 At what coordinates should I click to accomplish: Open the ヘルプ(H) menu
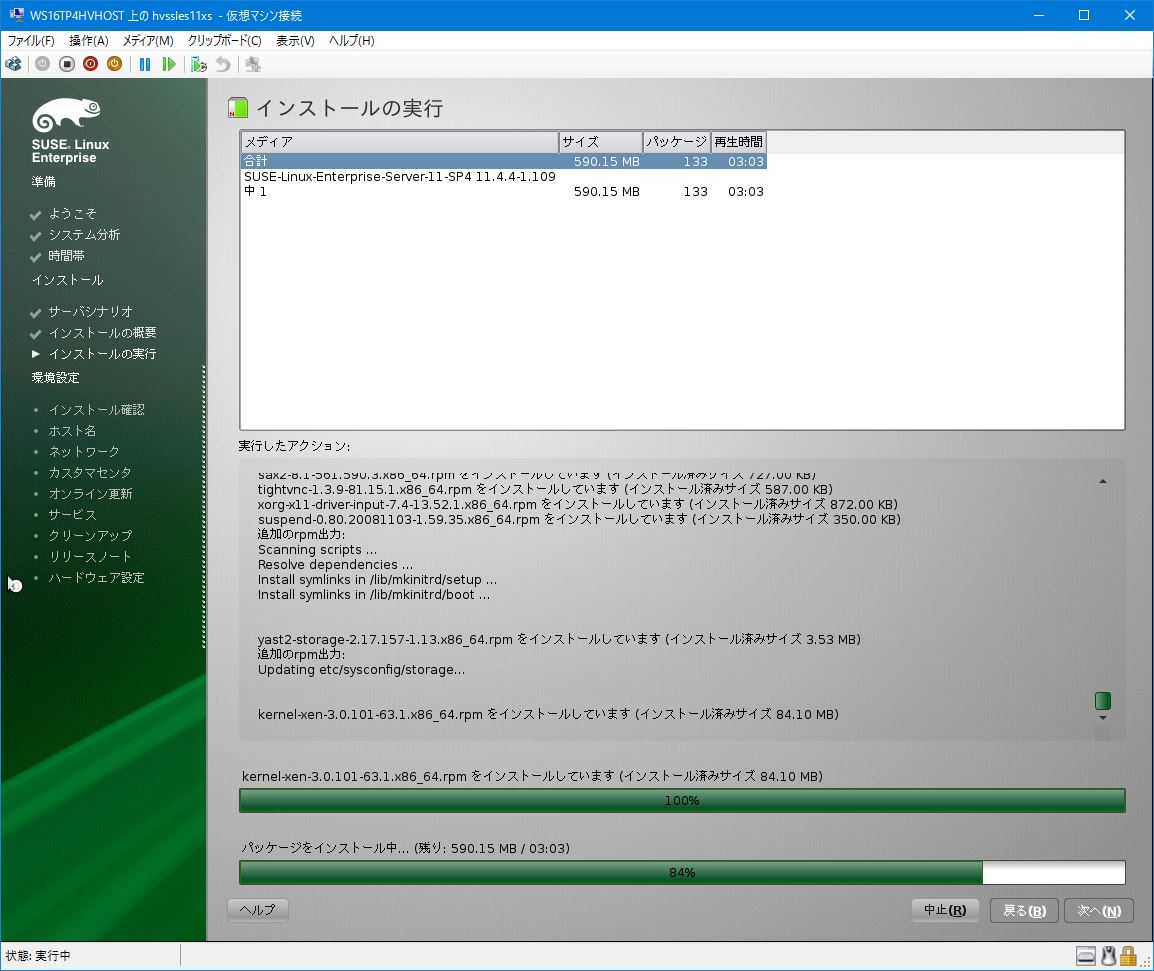[x=352, y=40]
